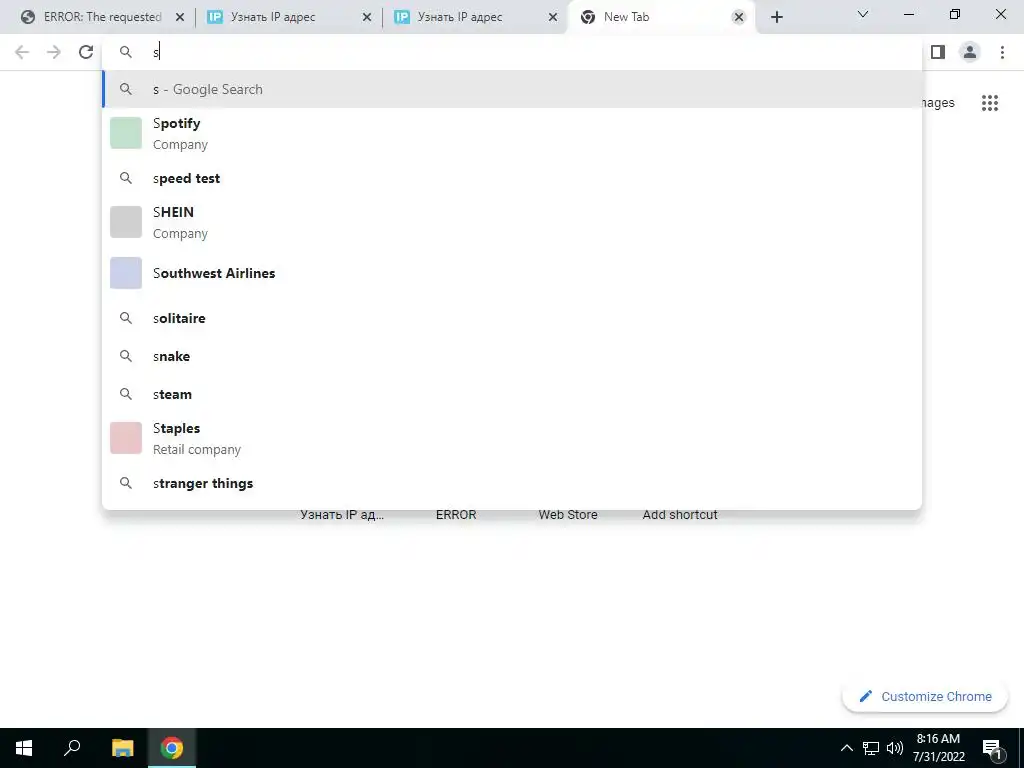Switch to the ERROR: The requested tab

(x=101, y=17)
